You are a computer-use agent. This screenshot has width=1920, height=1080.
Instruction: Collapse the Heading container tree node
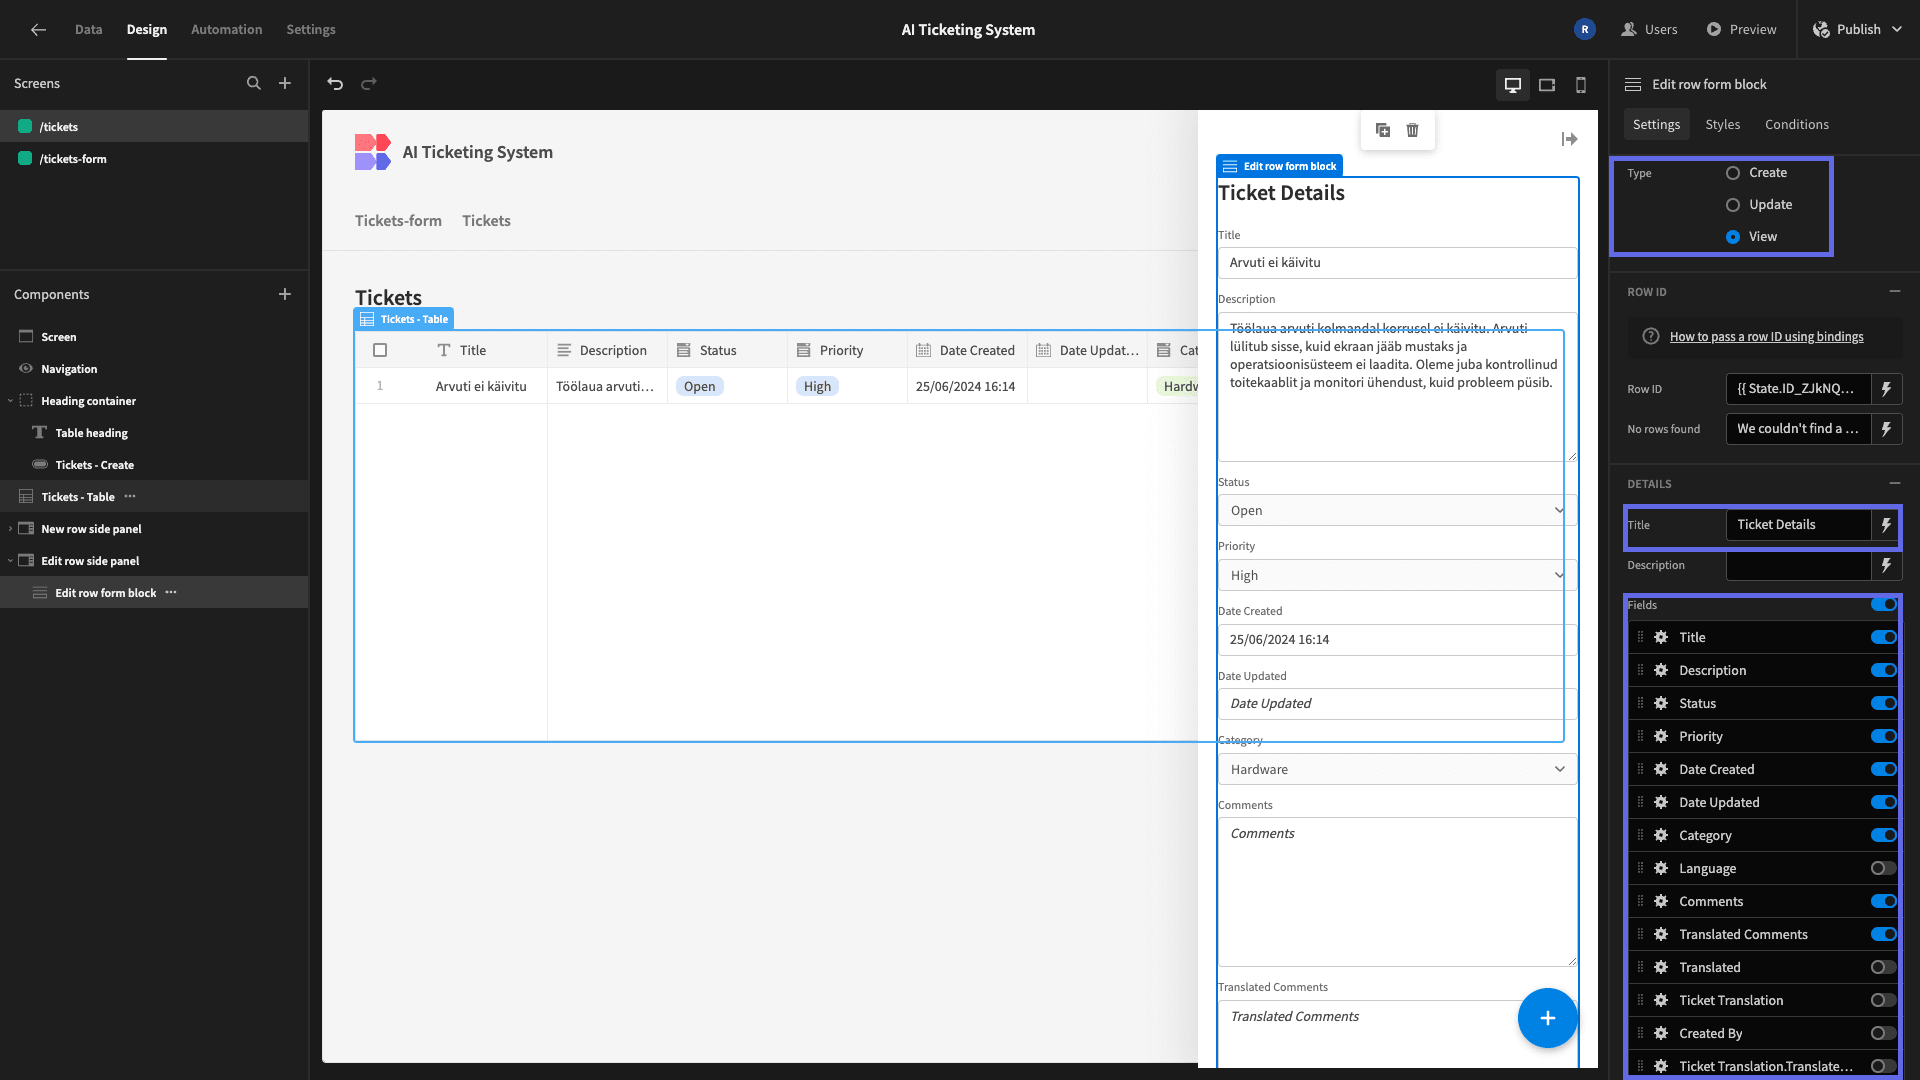tap(10, 401)
